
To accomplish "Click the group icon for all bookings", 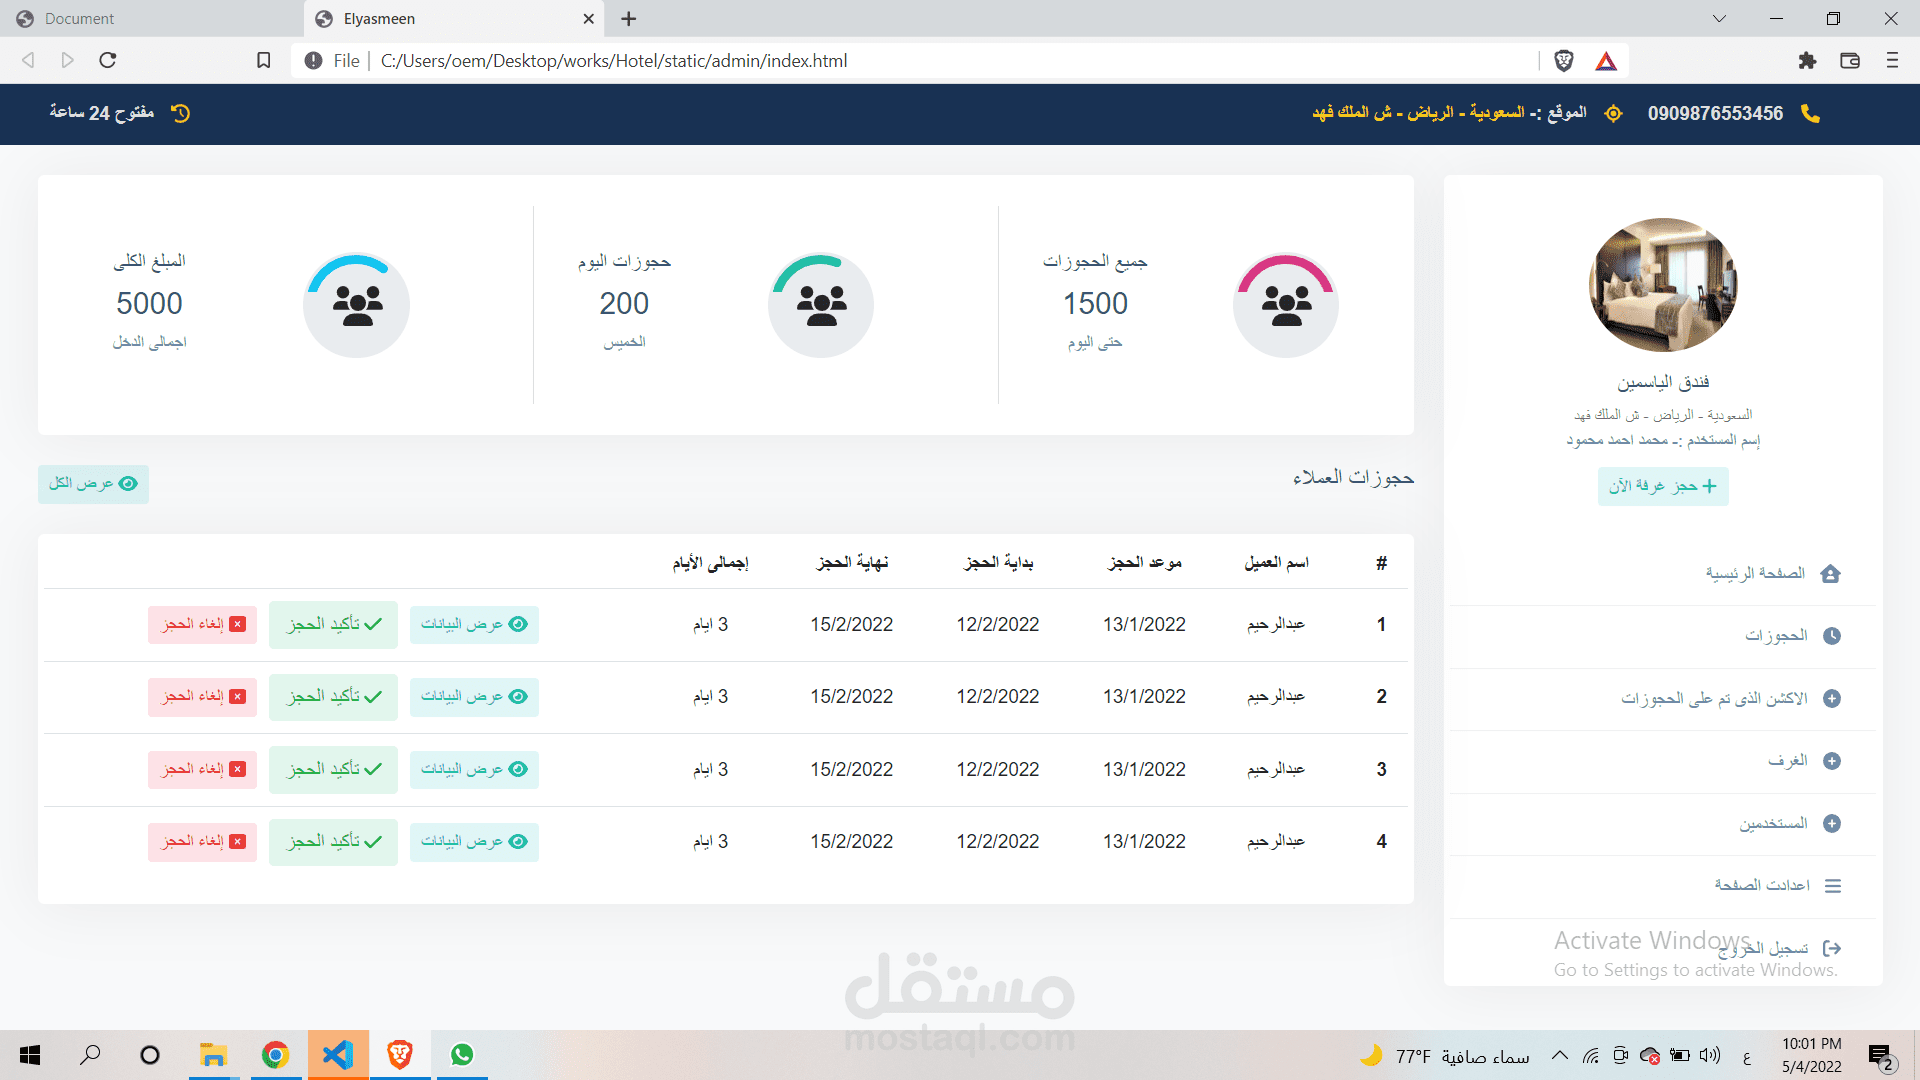I will coord(1286,305).
